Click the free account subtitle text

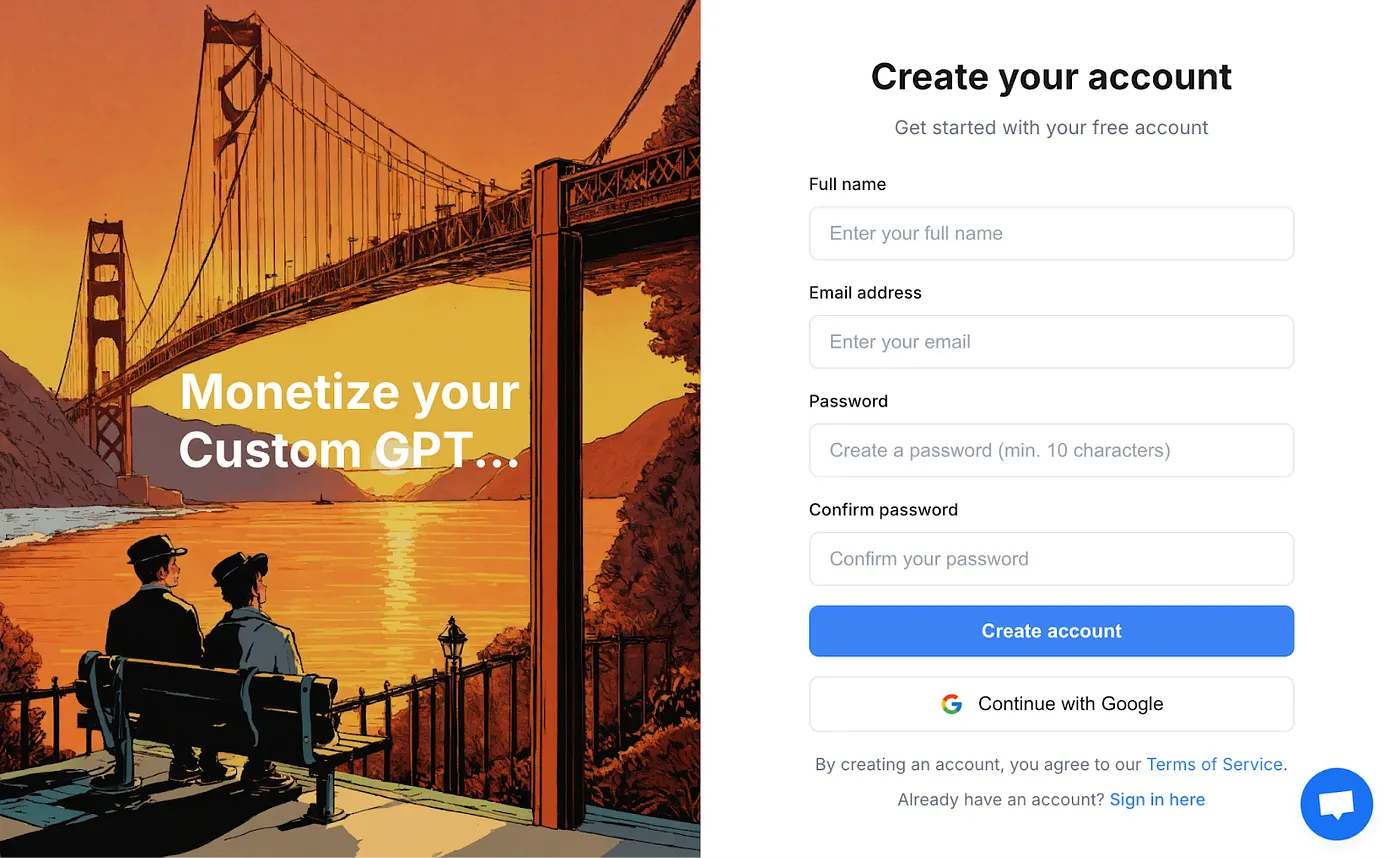click(1051, 127)
